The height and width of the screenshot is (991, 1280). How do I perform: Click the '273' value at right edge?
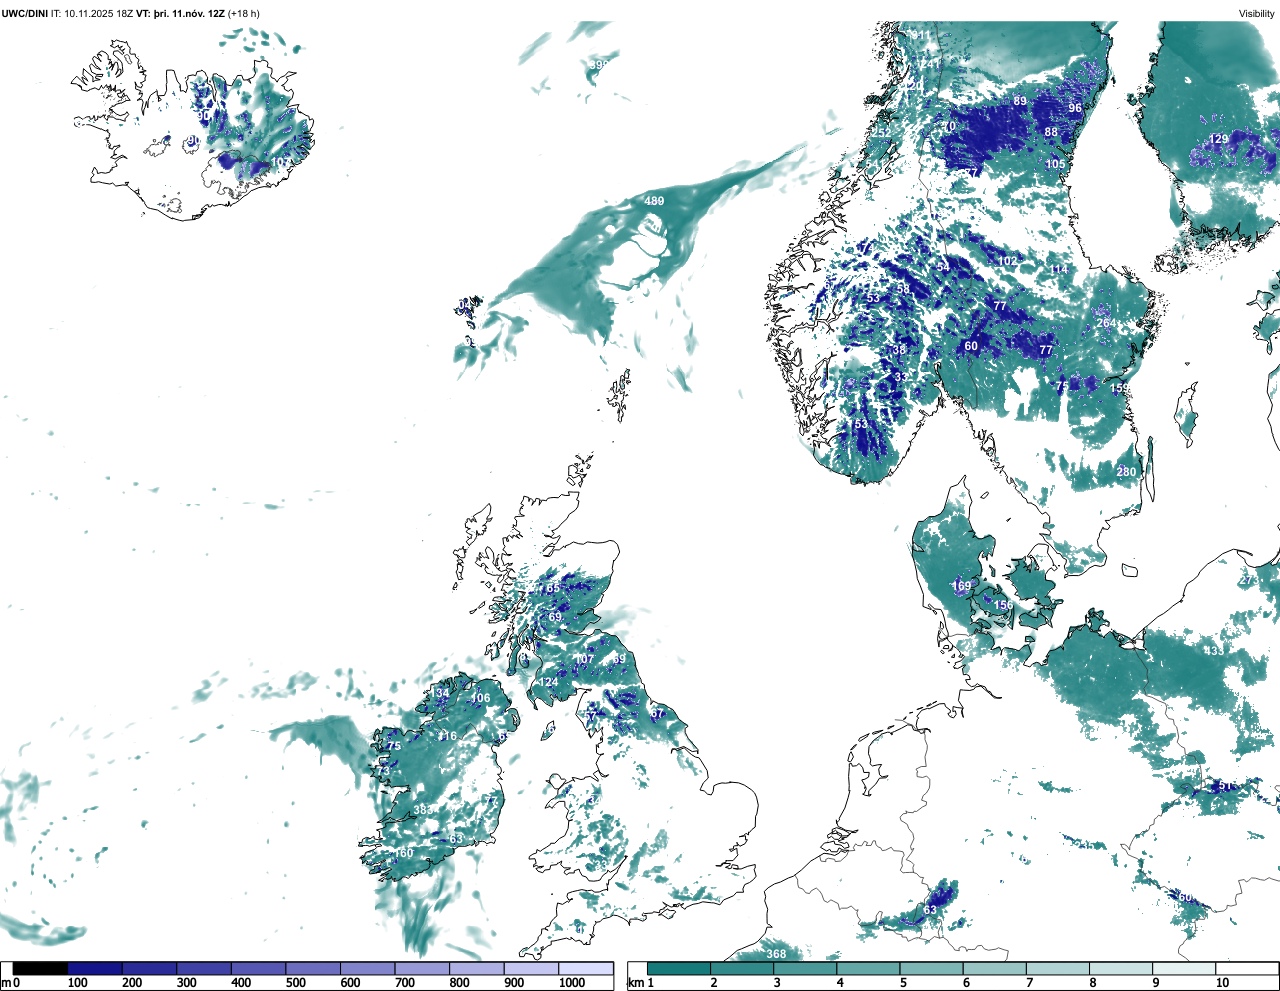click(1249, 580)
